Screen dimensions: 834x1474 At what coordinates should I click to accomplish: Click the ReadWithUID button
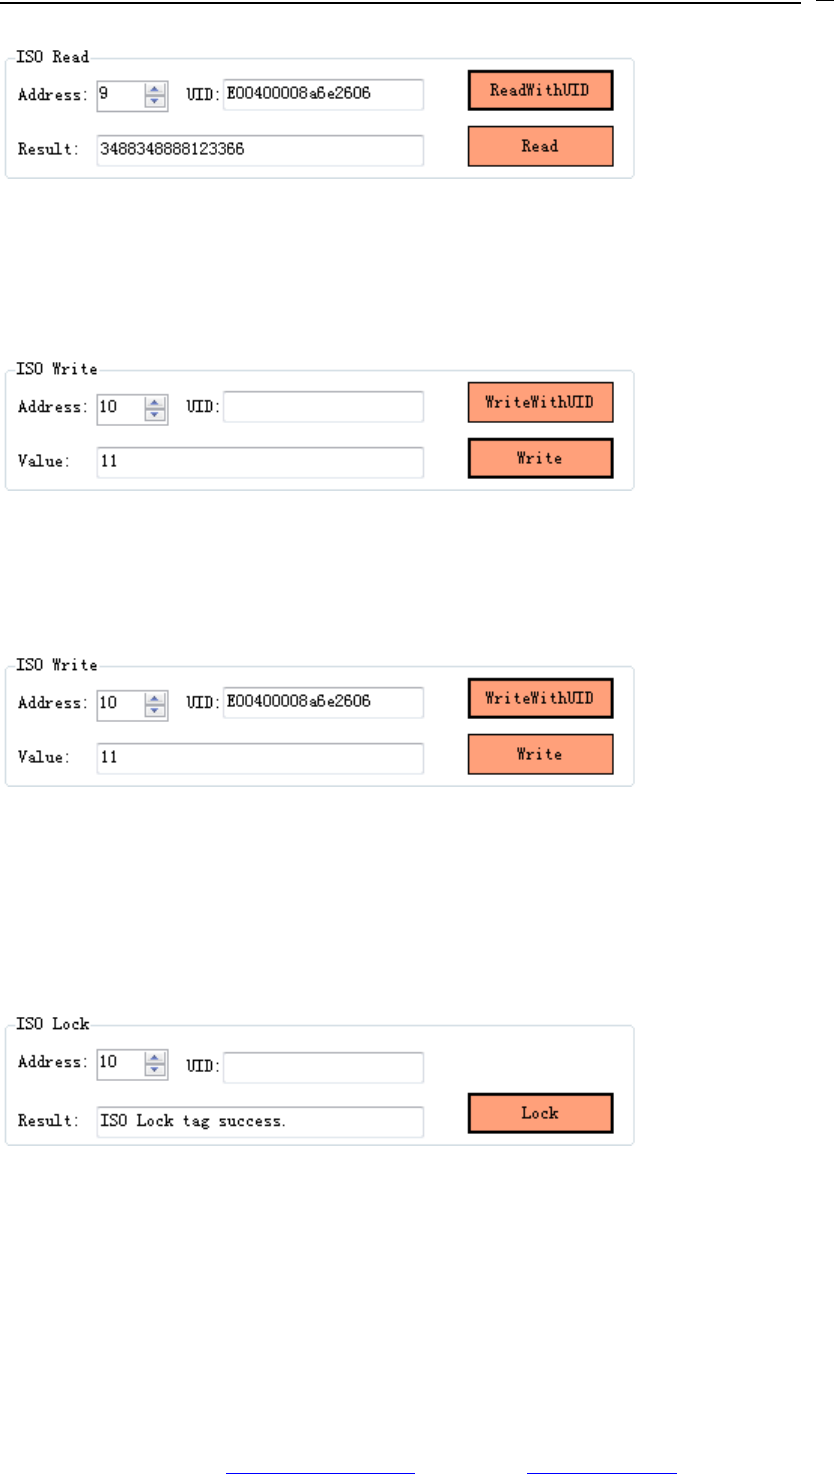[x=540, y=91]
